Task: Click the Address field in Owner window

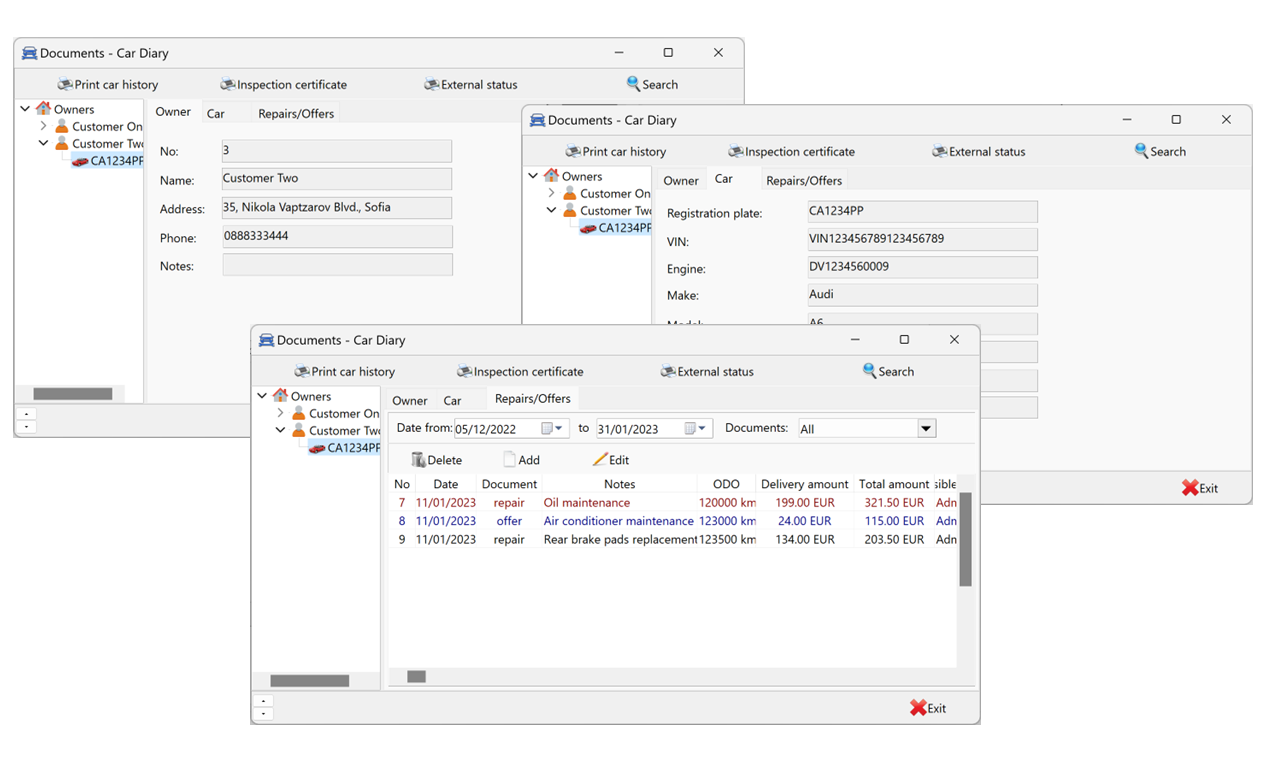Action: click(x=337, y=208)
